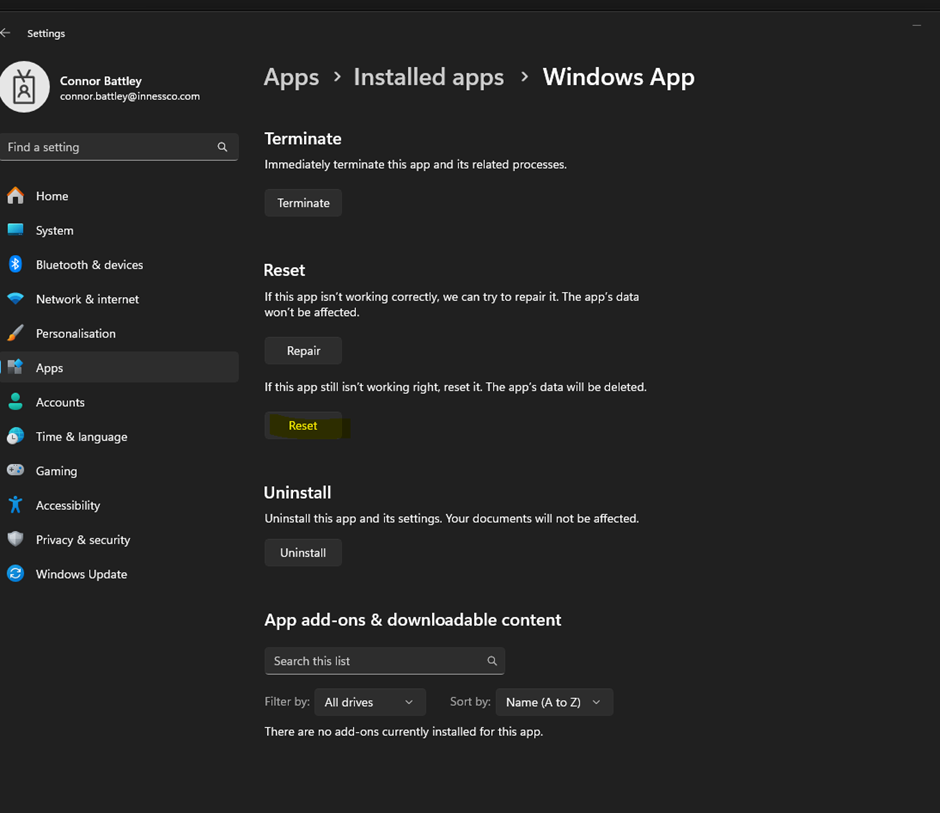Click the Accounts person icon
Image resolution: width=940 pixels, height=813 pixels.
(15, 402)
